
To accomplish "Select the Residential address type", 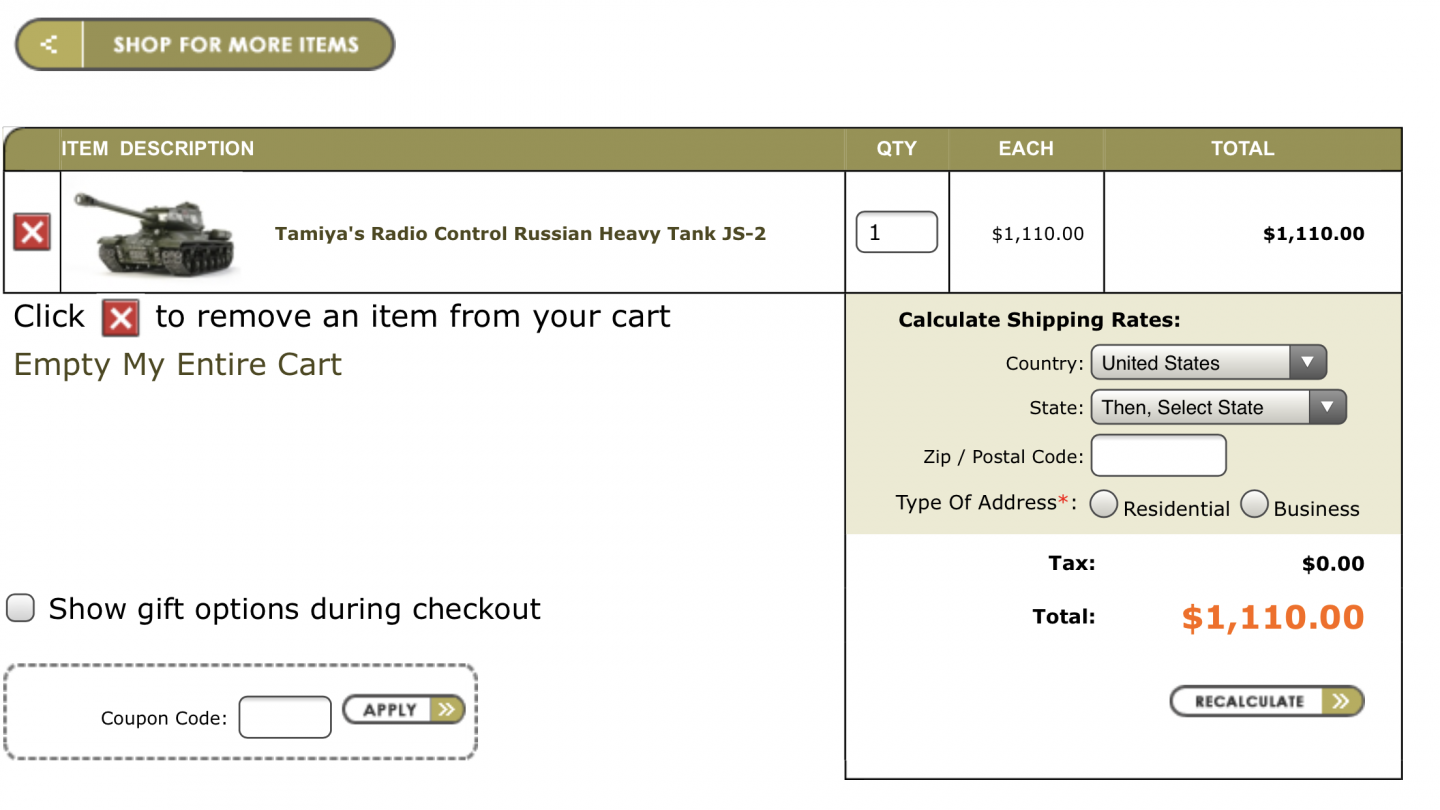I will 1103,505.
